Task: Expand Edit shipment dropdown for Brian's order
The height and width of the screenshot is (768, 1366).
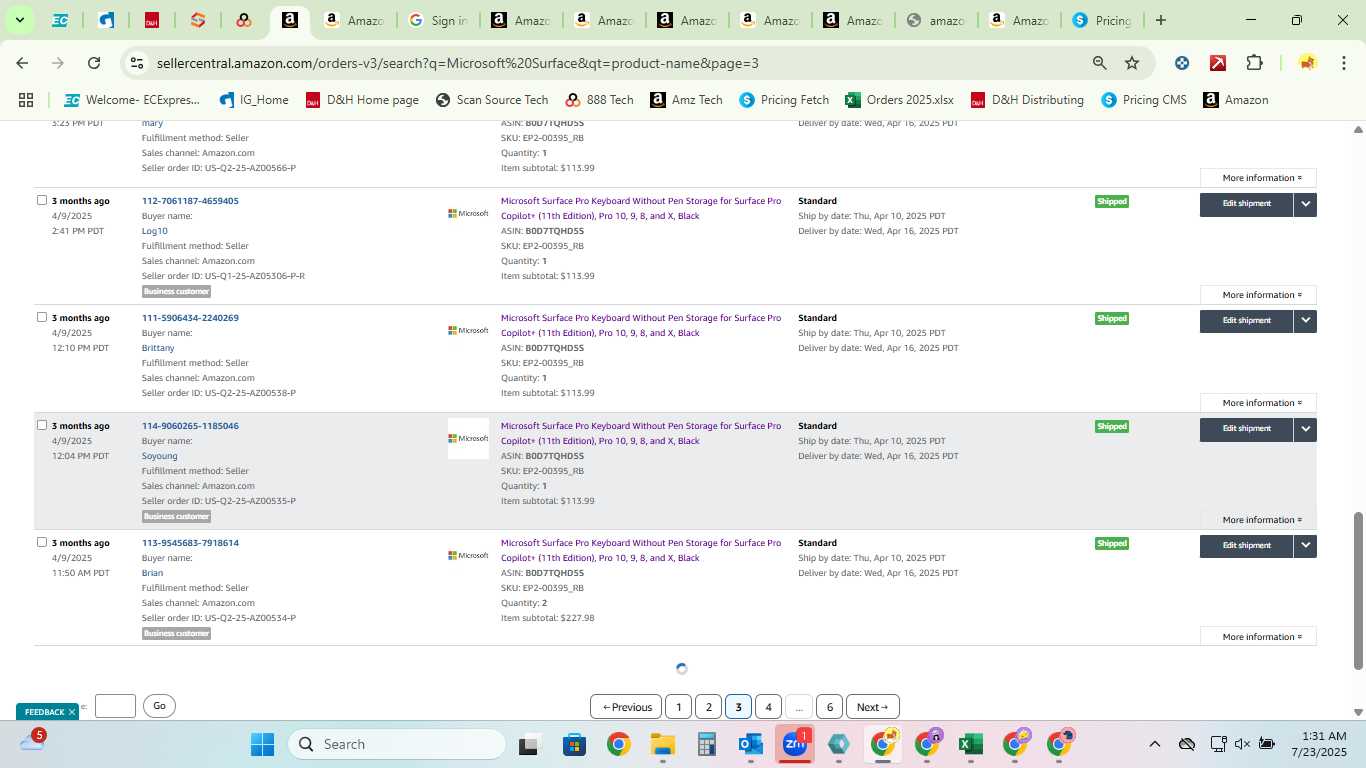Action: 1305,546
